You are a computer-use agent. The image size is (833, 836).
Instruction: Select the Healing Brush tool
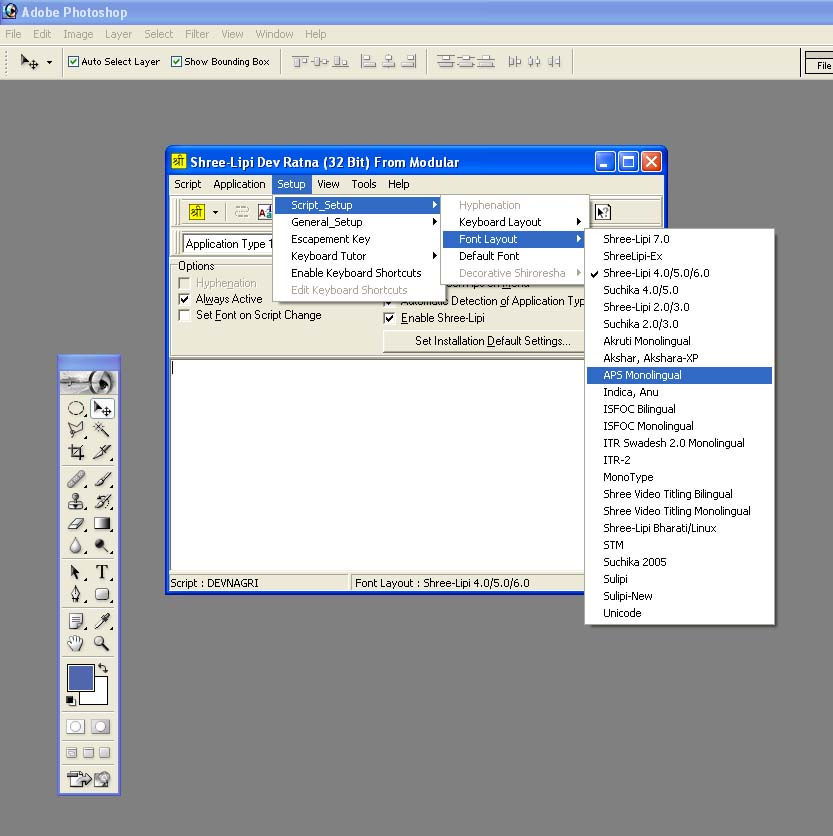(x=76, y=479)
